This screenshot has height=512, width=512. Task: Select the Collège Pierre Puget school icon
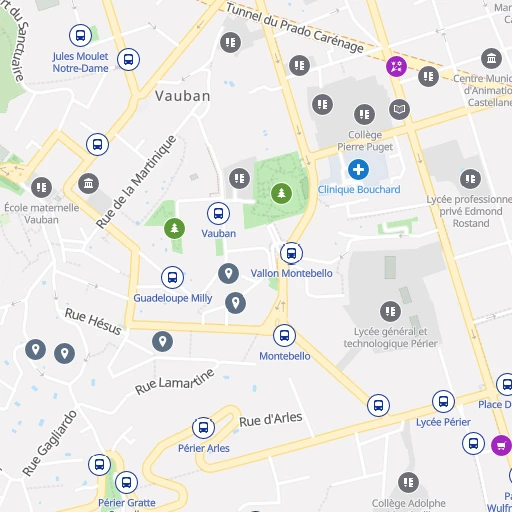pyautogui.click(x=364, y=114)
